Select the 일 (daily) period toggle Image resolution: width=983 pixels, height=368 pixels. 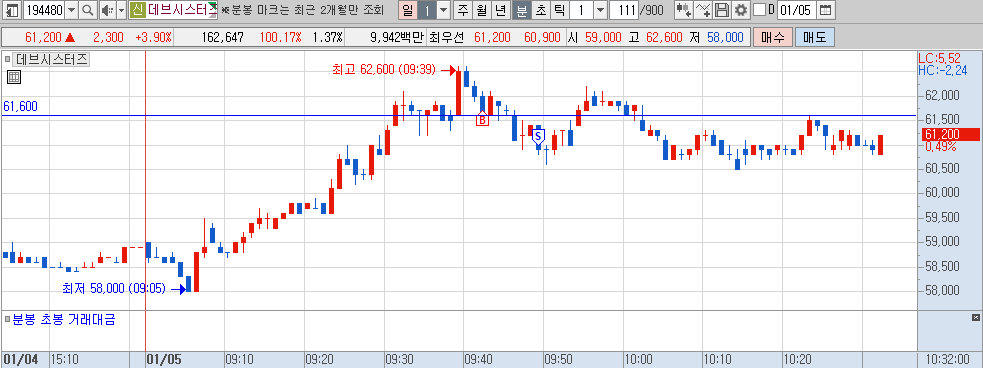click(408, 10)
